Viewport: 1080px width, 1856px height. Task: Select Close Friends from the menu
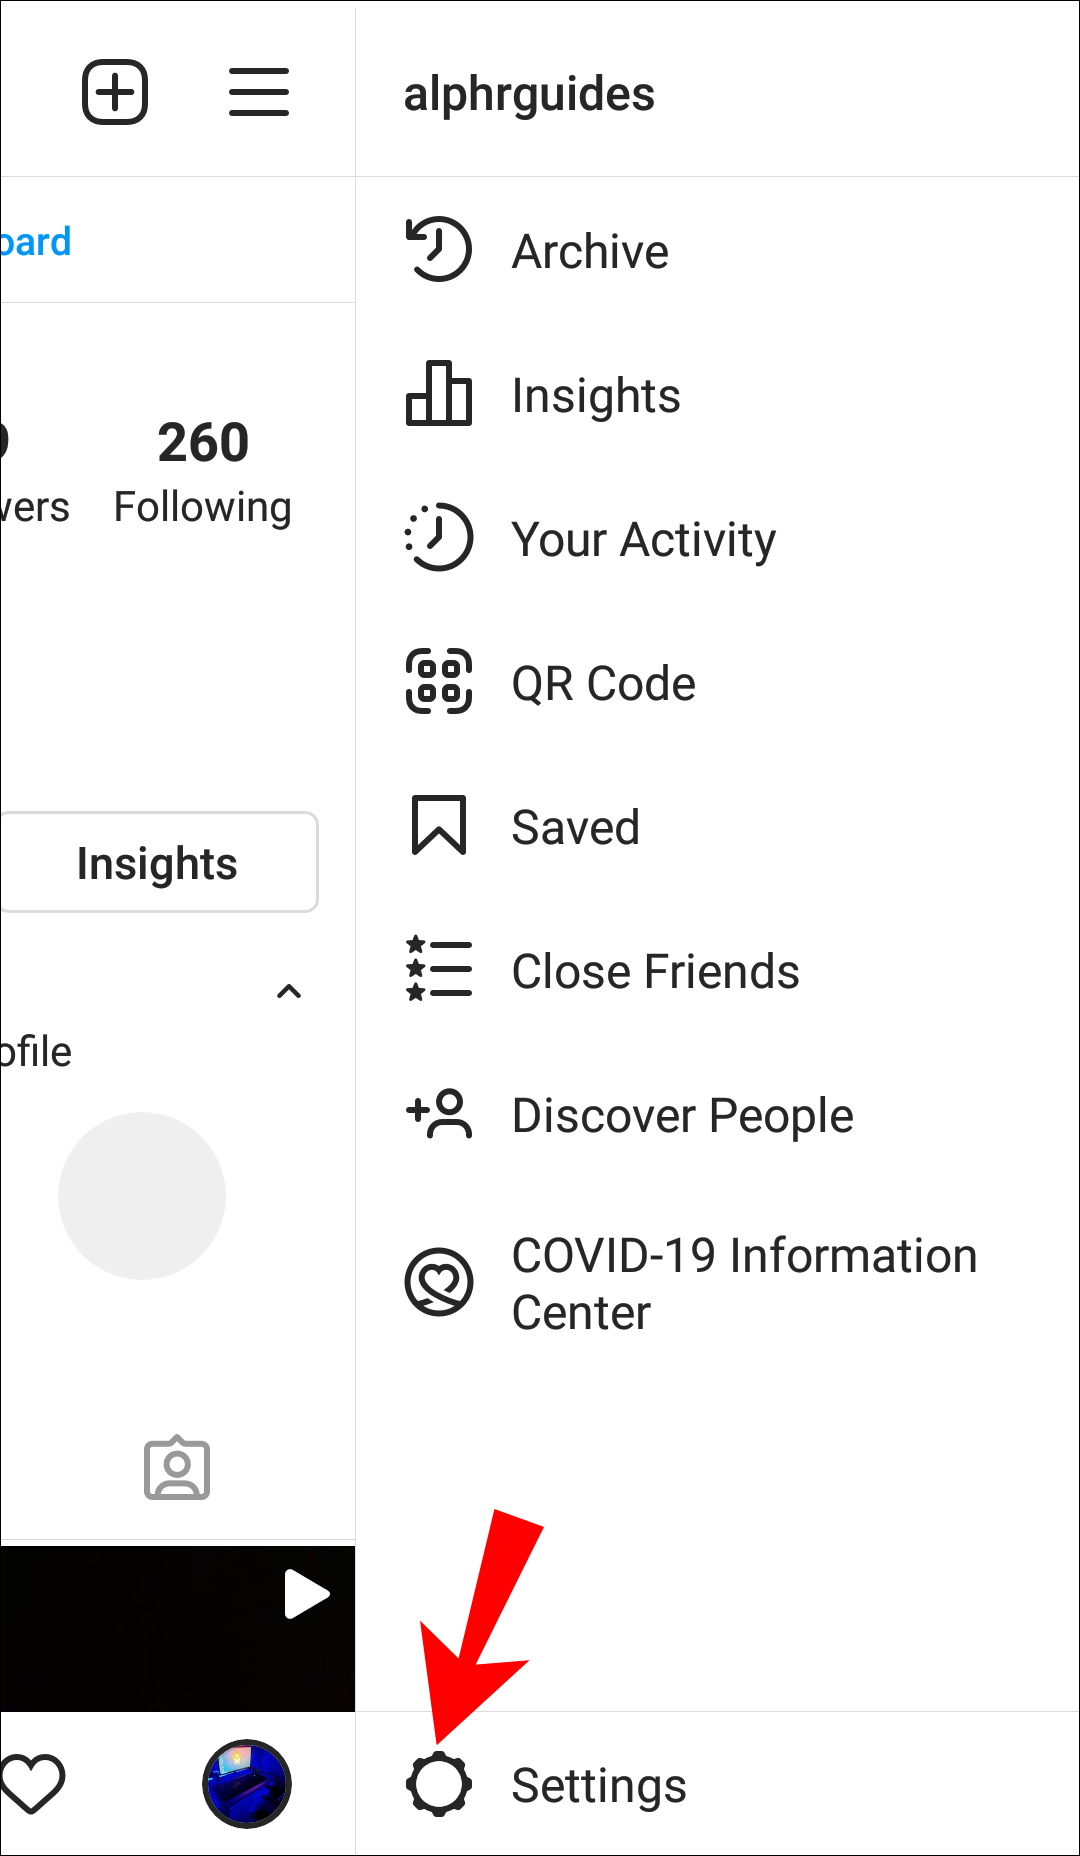click(x=655, y=971)
